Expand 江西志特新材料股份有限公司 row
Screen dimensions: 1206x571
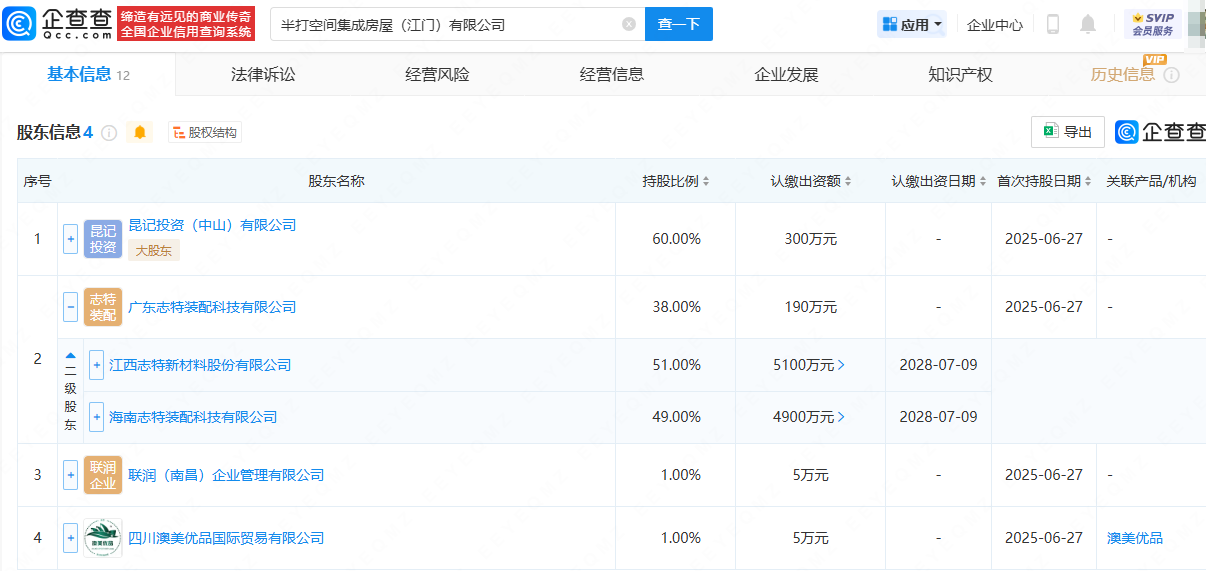coord(96,365)
